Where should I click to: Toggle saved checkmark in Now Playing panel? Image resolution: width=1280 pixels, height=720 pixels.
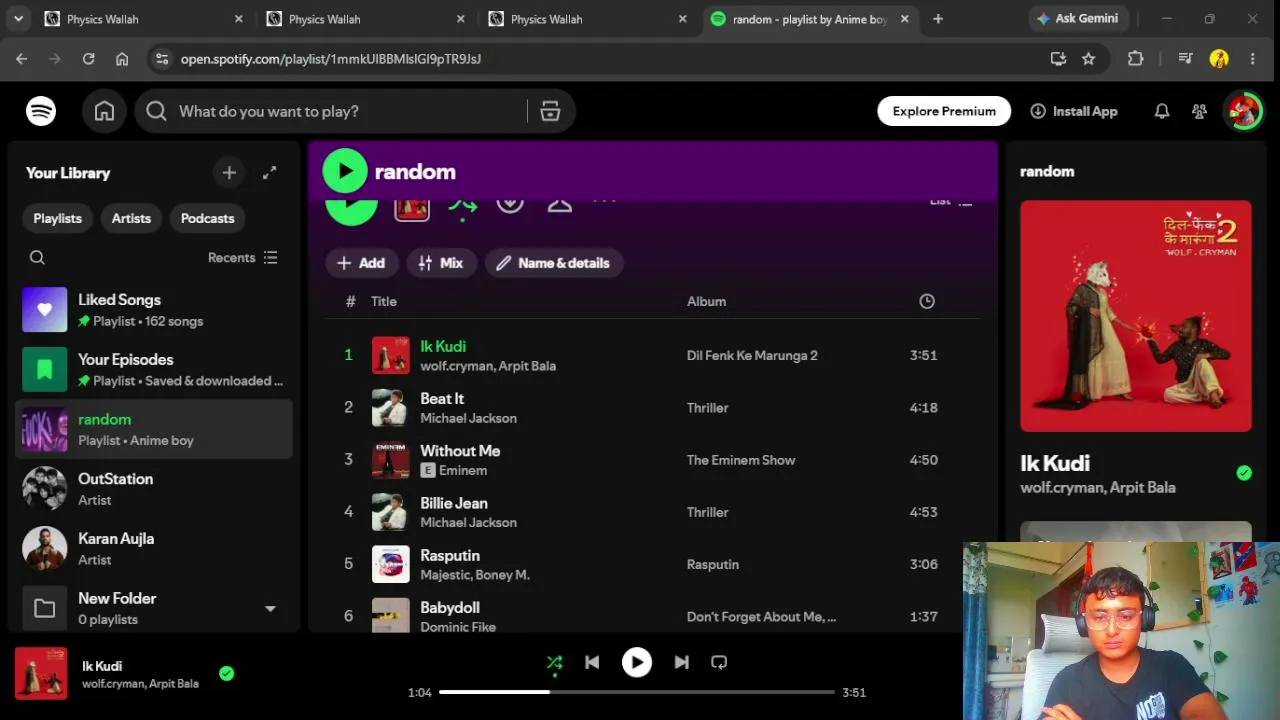pyautogui.click(x=1244, y=473)
